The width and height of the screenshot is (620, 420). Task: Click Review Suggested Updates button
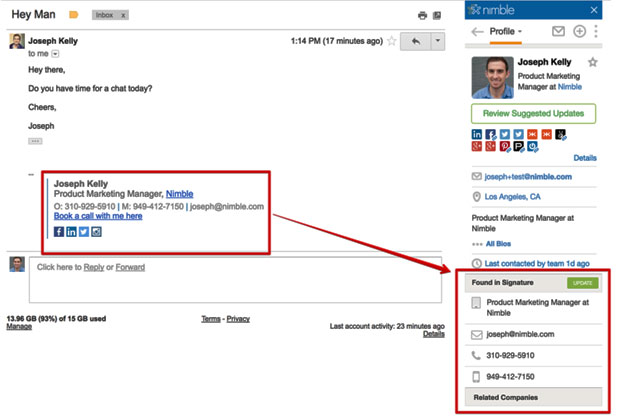pos(533,114)
